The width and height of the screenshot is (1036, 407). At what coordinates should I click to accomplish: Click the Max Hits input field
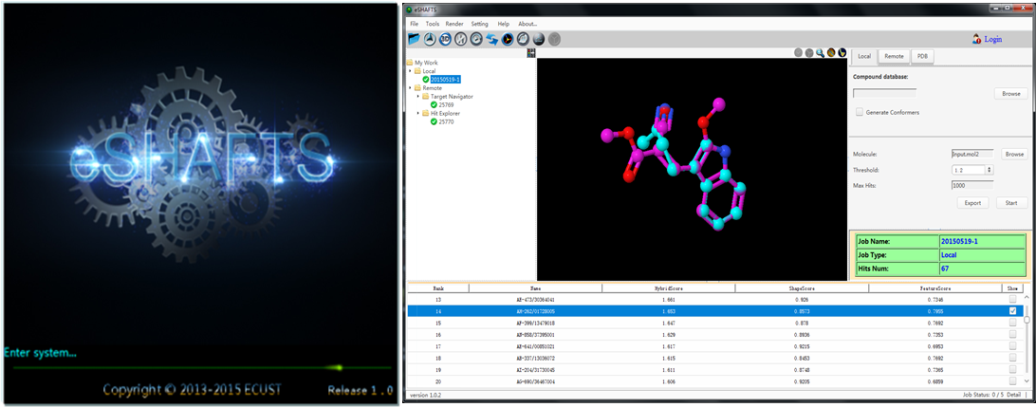click(972, 185)
